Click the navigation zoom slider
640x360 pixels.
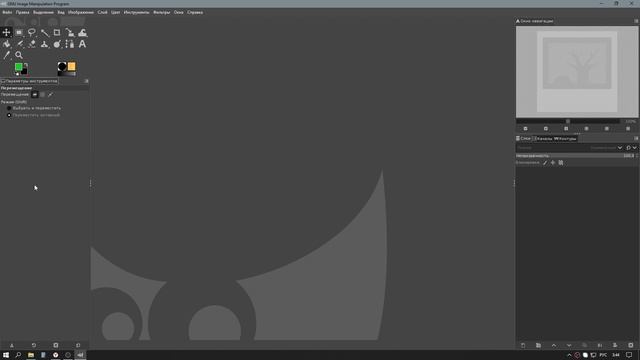click(568, 121)
